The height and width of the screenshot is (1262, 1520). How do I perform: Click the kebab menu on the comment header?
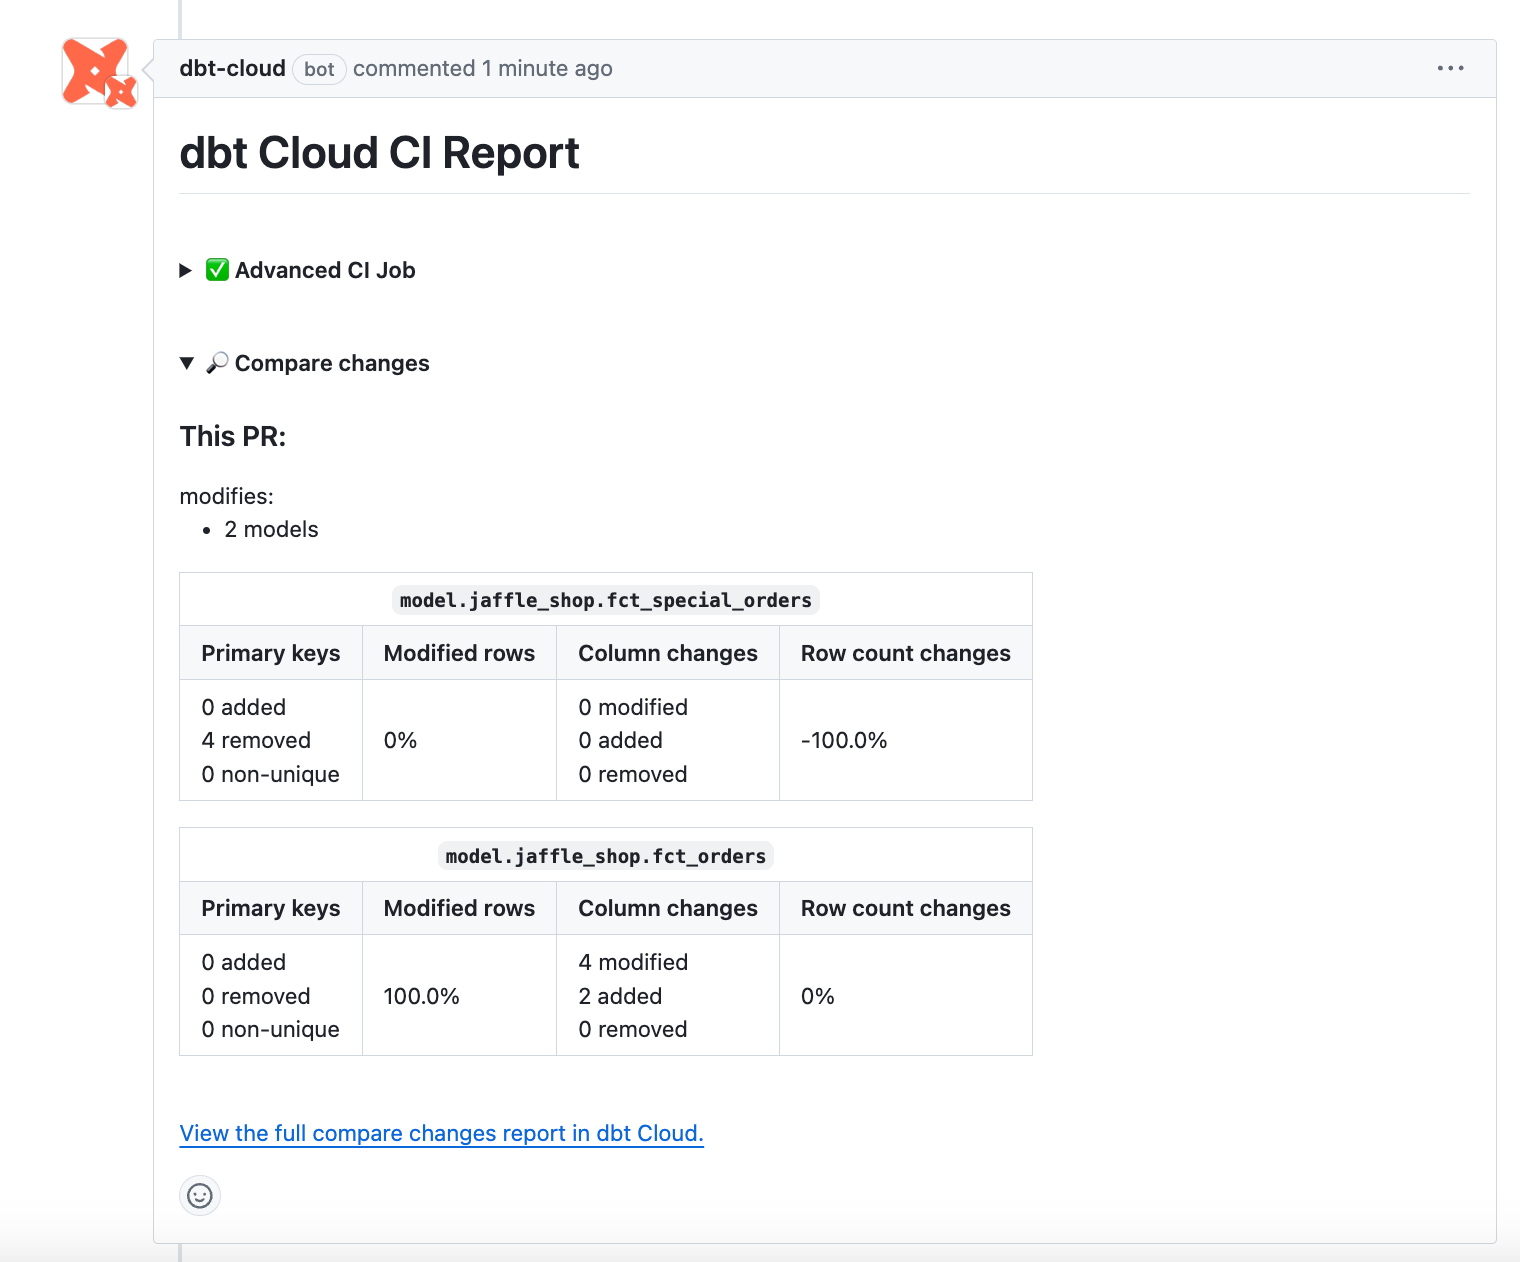[1450, 68]
